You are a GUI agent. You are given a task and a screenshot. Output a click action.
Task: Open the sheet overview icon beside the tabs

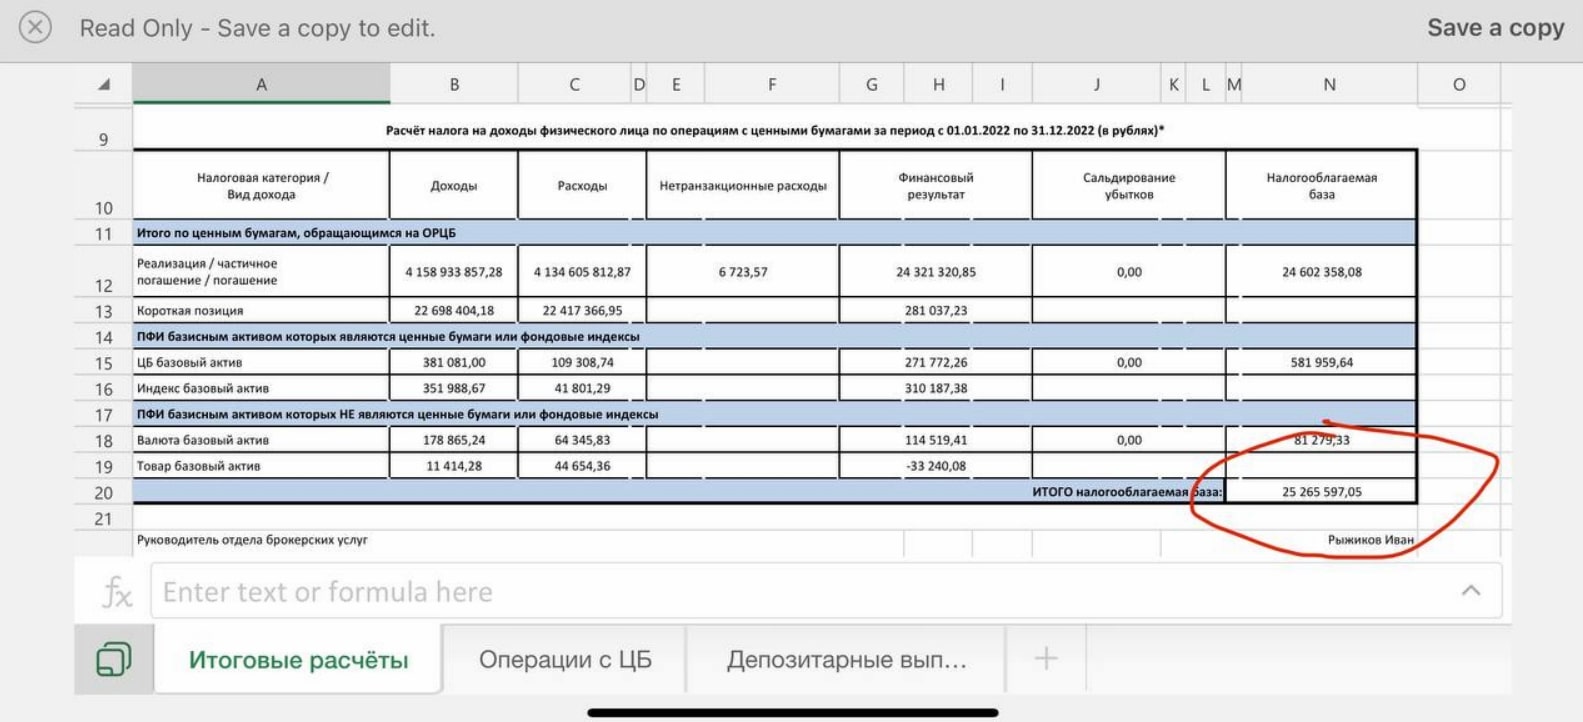(x=113, y=659)
